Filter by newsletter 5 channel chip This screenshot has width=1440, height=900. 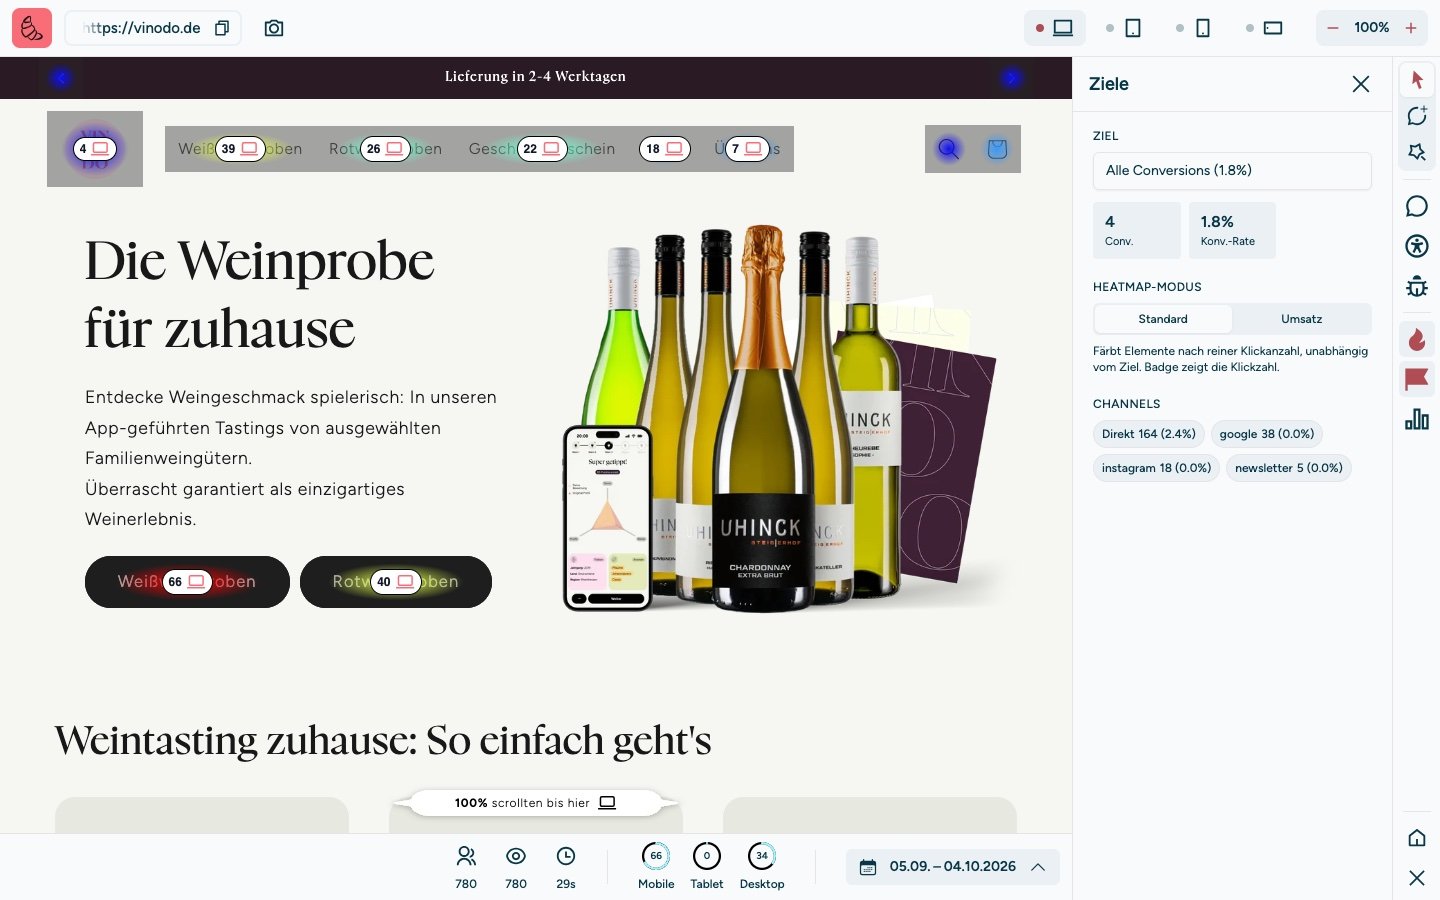(1289, 468)
